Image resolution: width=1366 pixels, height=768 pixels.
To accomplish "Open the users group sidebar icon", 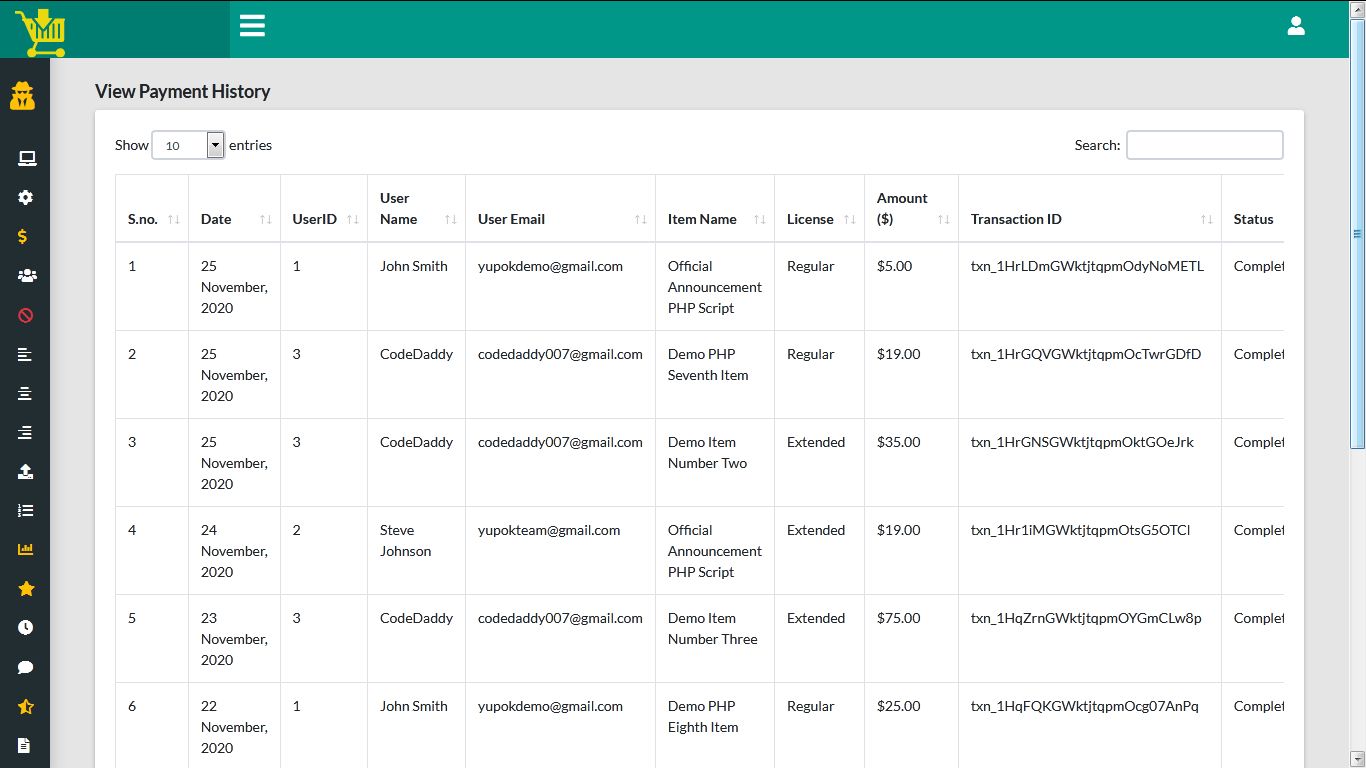I will coord(26,276).
